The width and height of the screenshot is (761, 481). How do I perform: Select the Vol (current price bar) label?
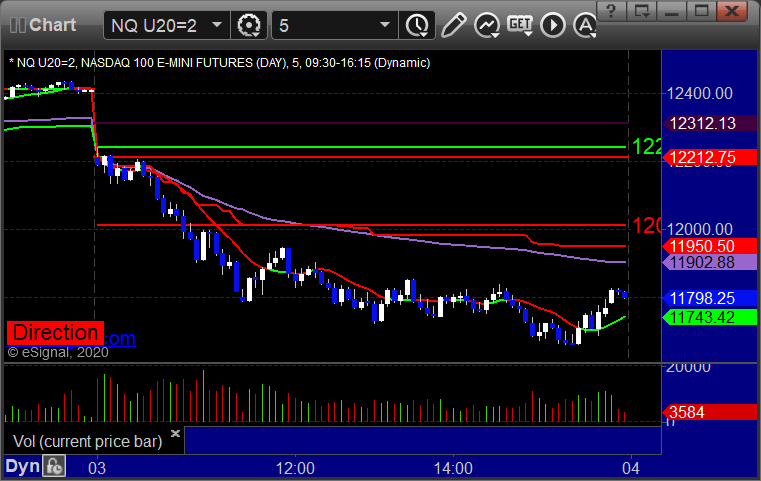(87, 441)
